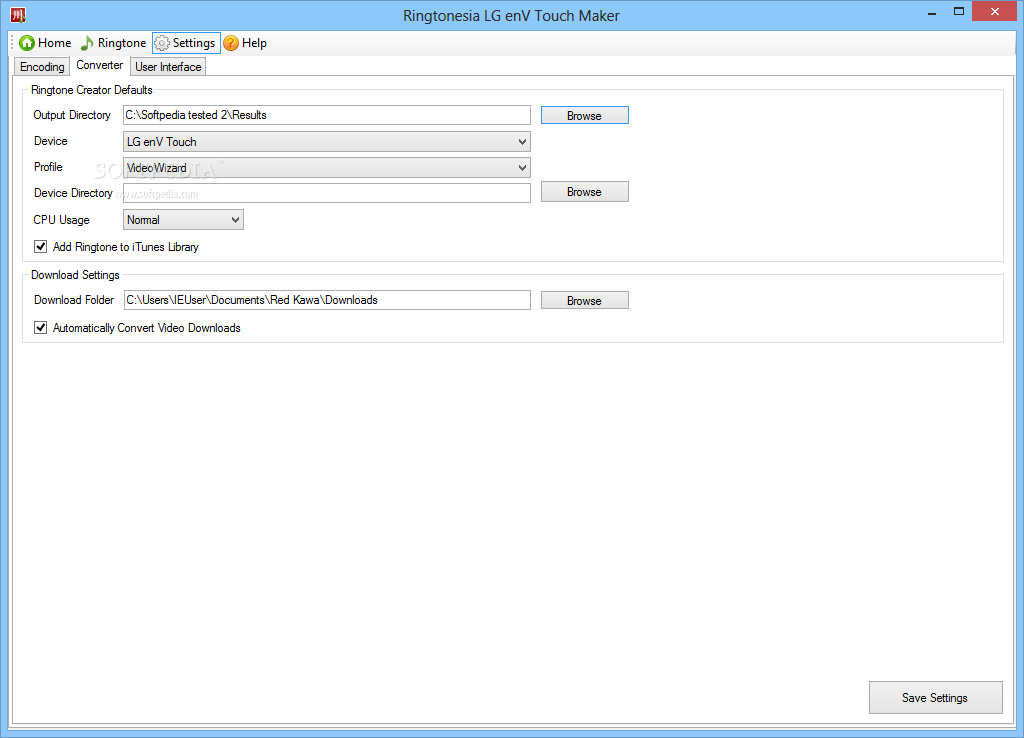This screenshot has width=1024, height=738.
Task: Click the Save Settings button
Action: (x=935, y=698)
